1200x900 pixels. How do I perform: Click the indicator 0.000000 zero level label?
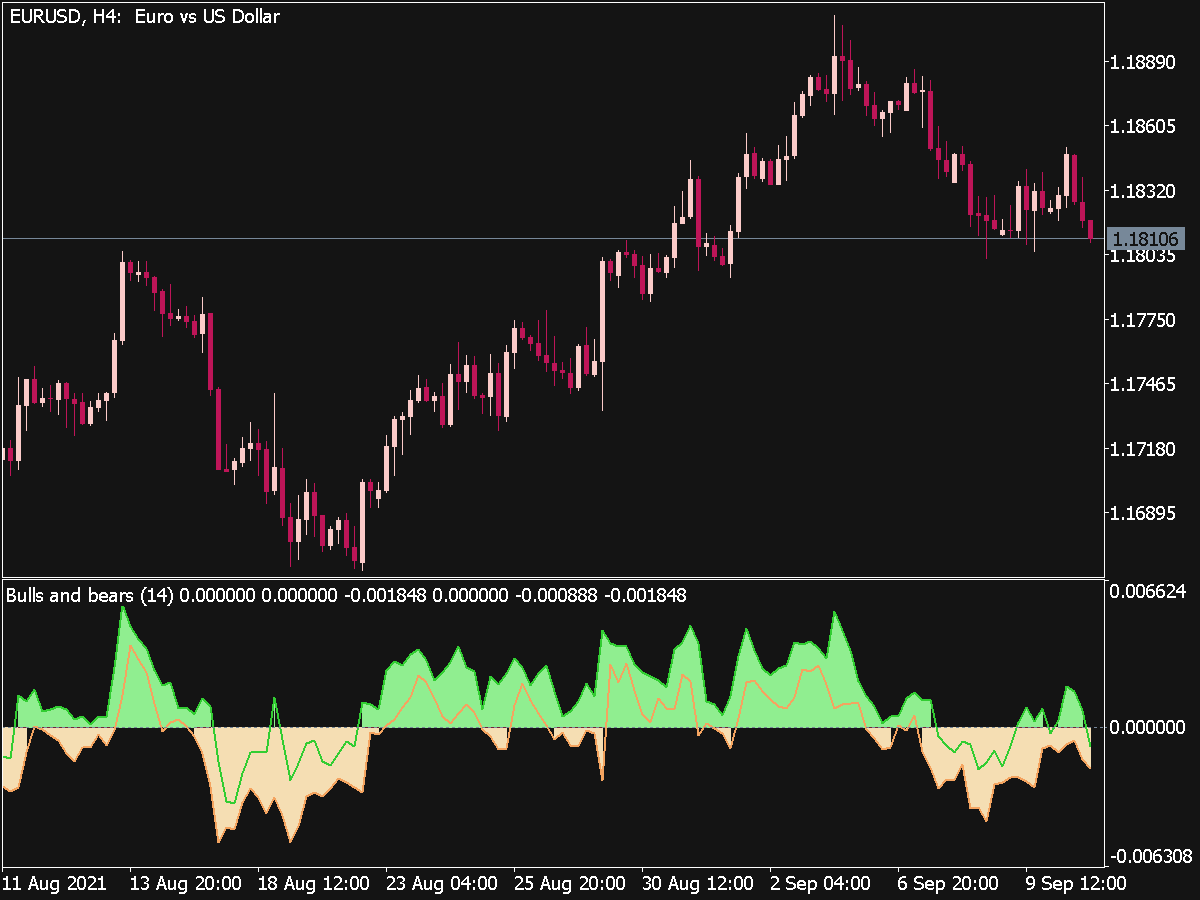pos(1148,727)
